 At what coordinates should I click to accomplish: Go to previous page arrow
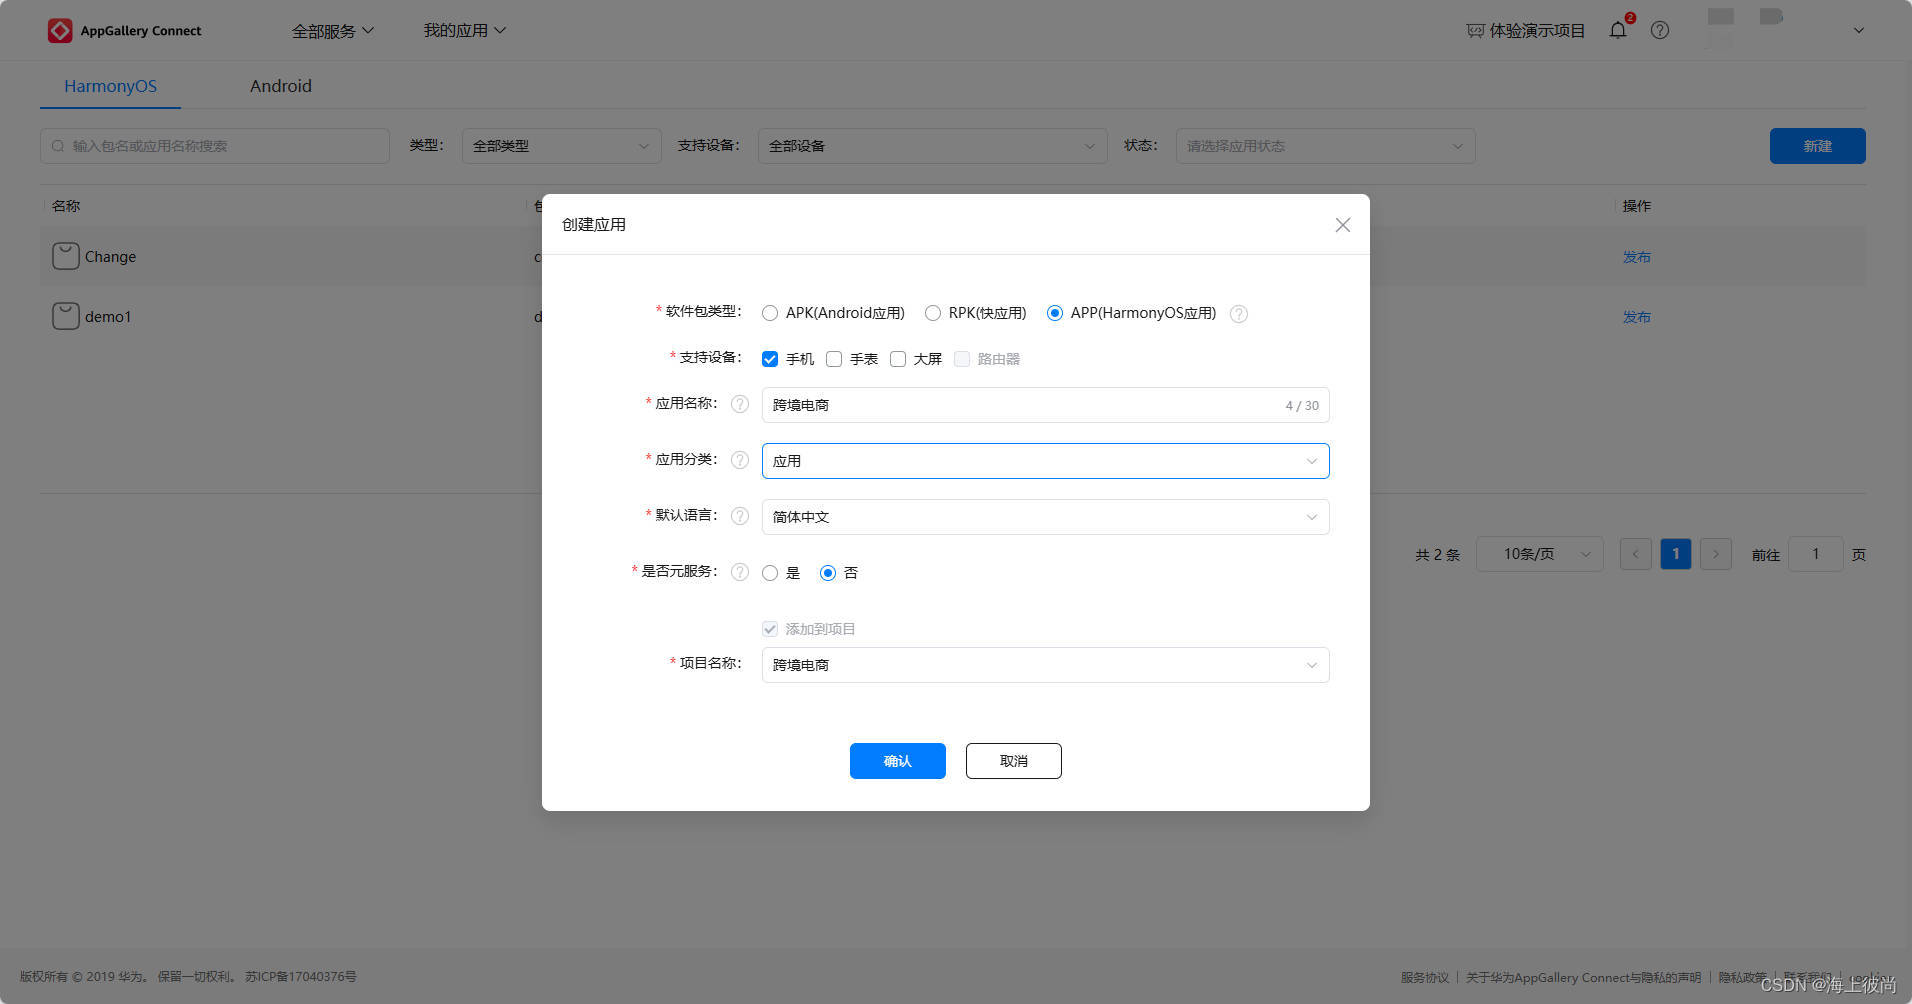click(x=1636, y=554)
